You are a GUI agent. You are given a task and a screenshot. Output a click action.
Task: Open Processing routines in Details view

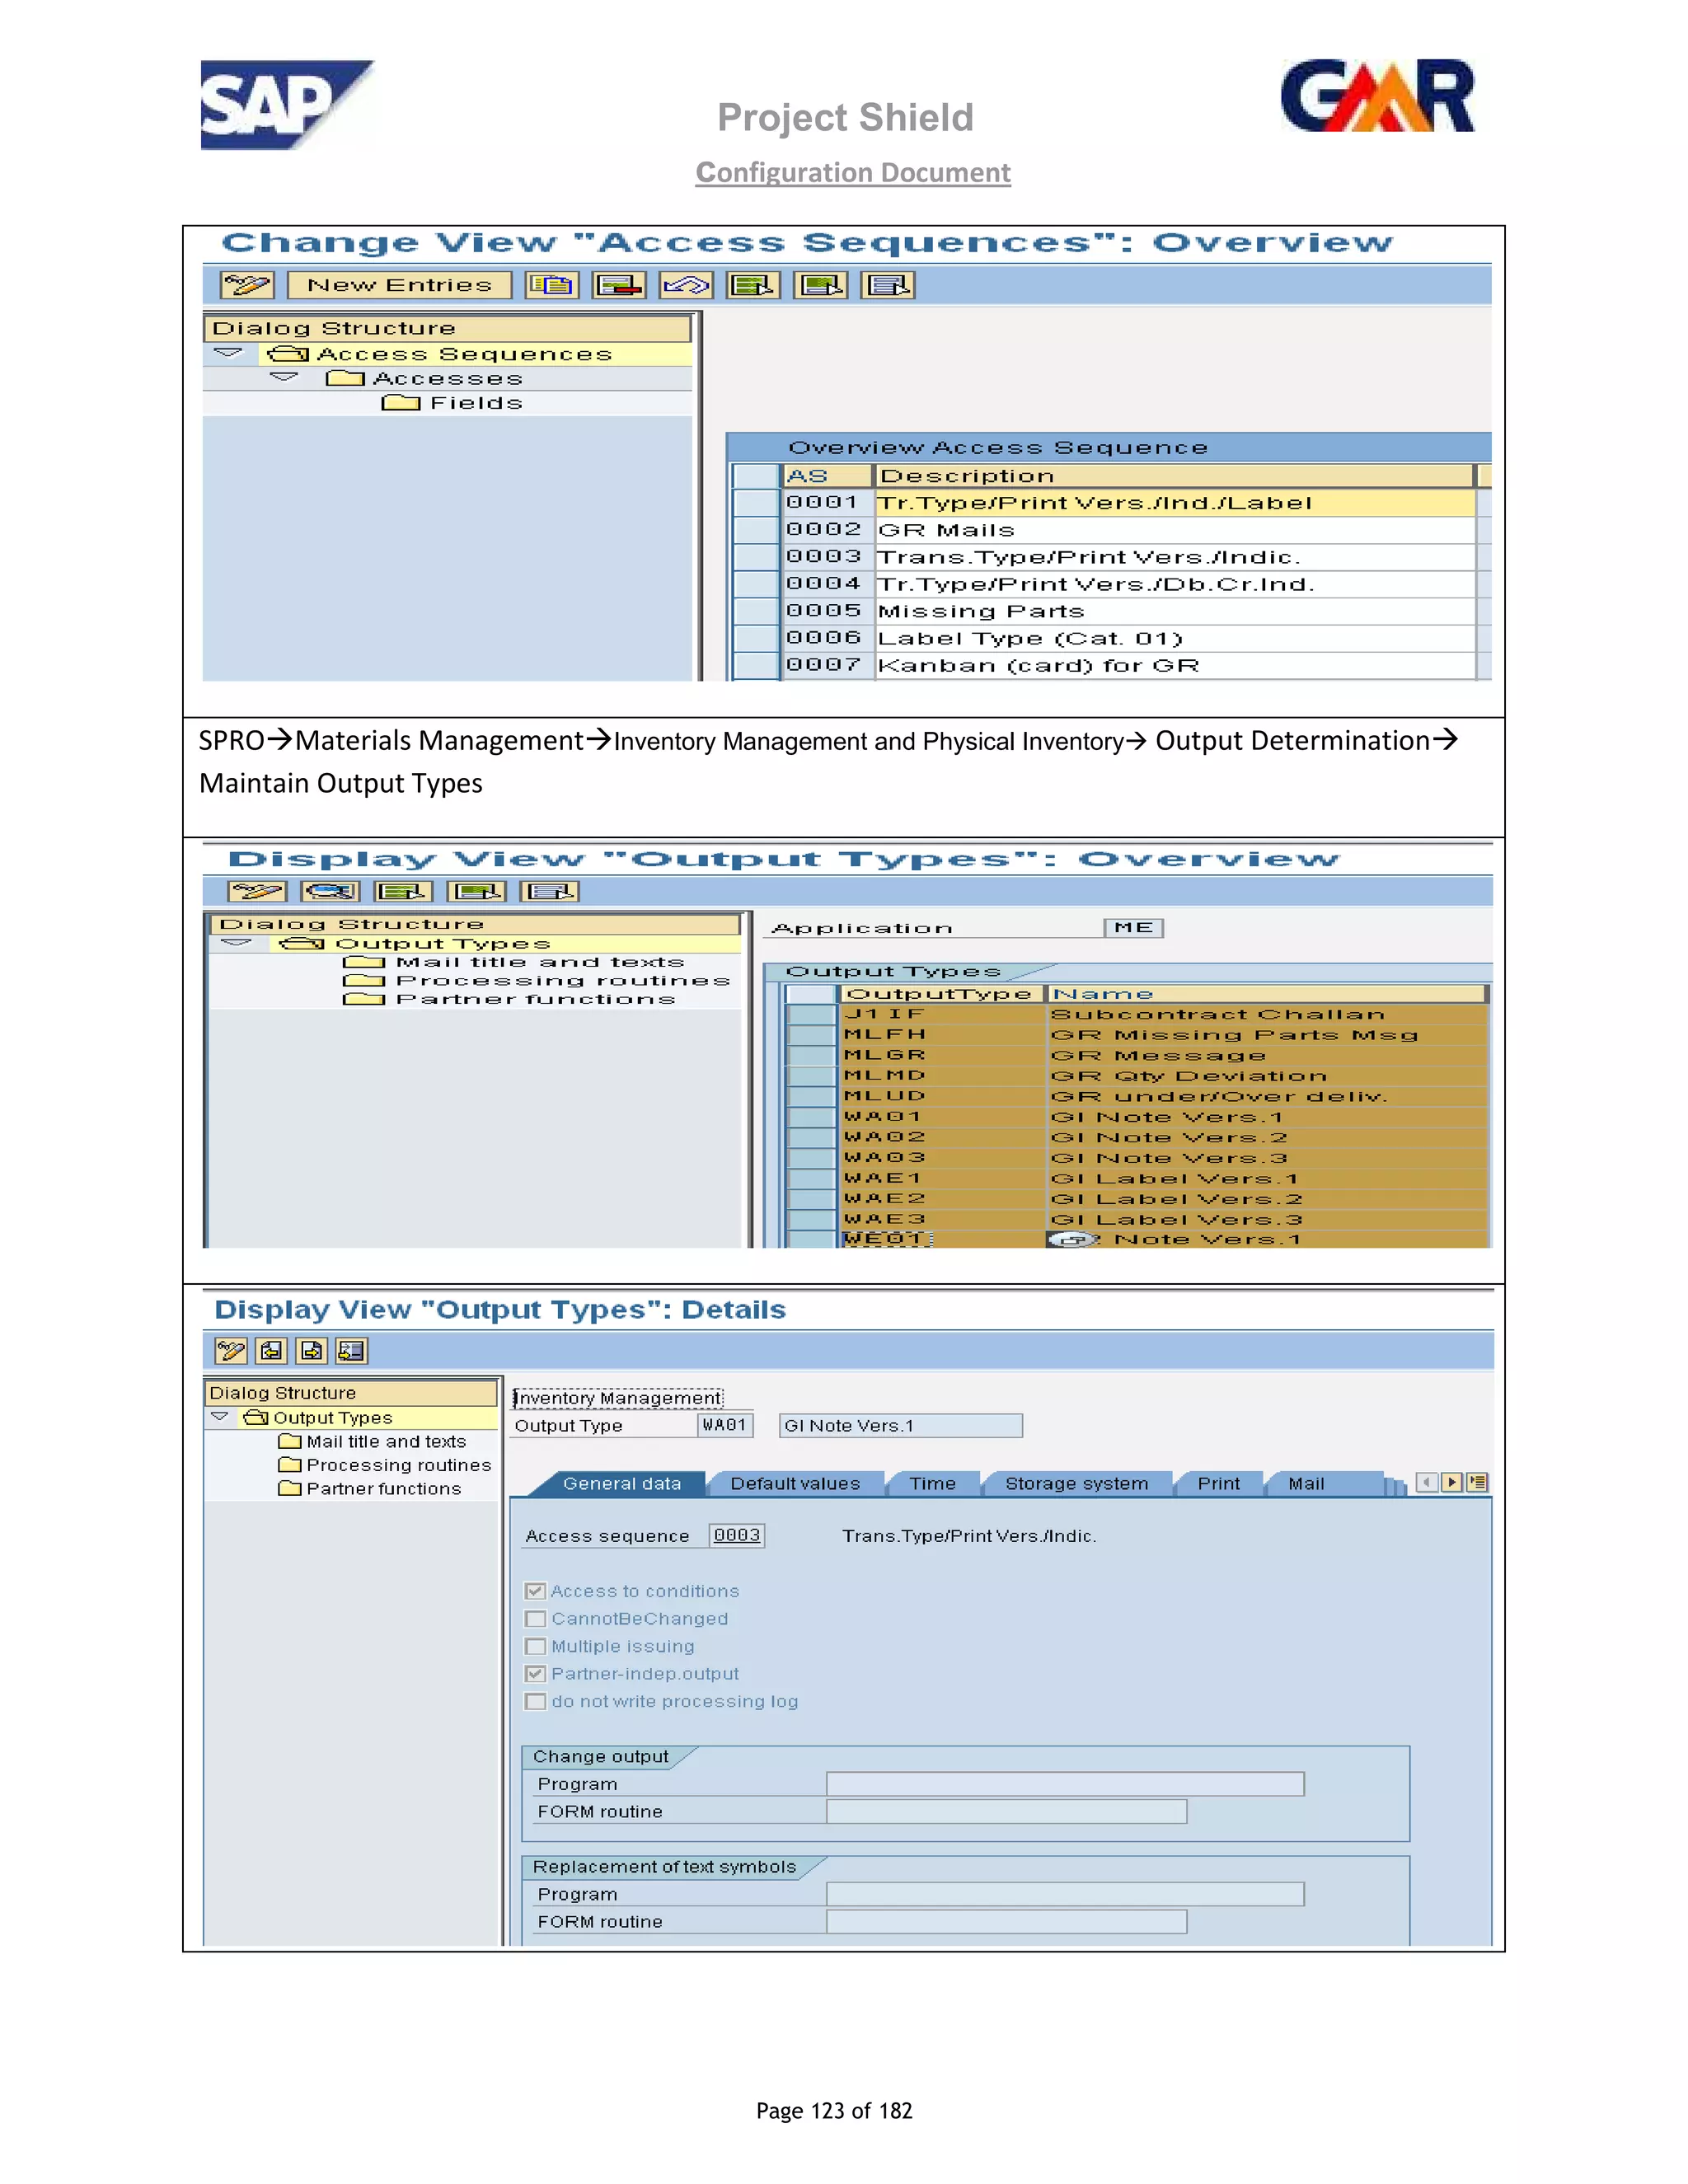pyautogui.click(x=290, y=1465)
